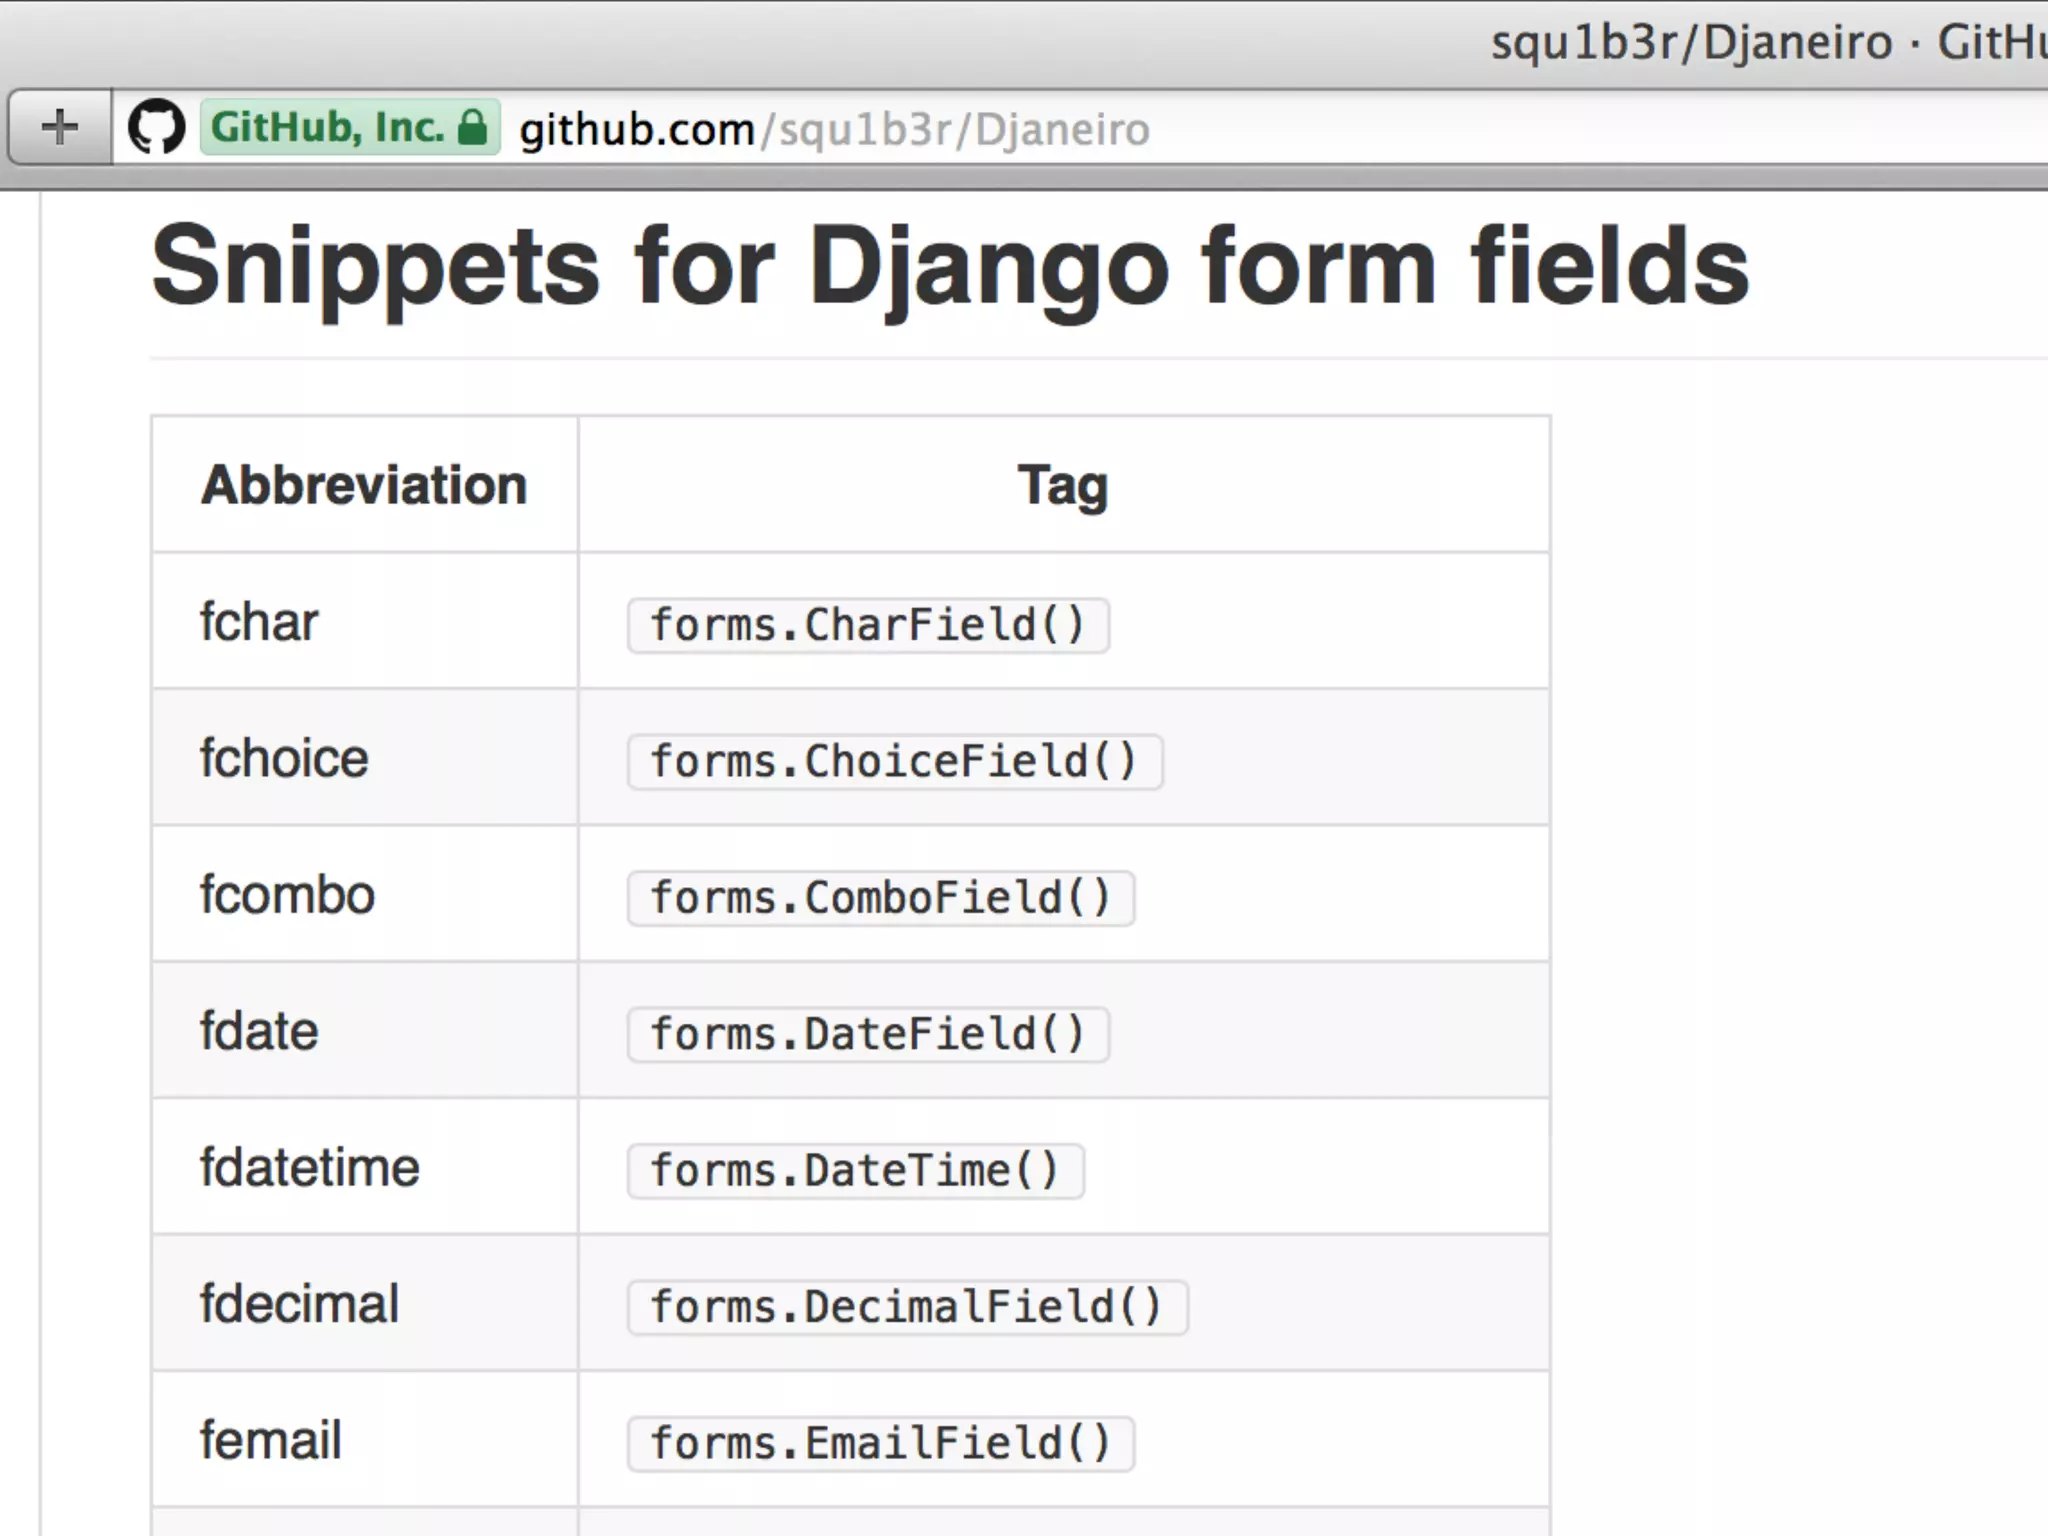Click the Tag column header
The height and width of the screenshot is (1536, 2048).
point(1063,485)
